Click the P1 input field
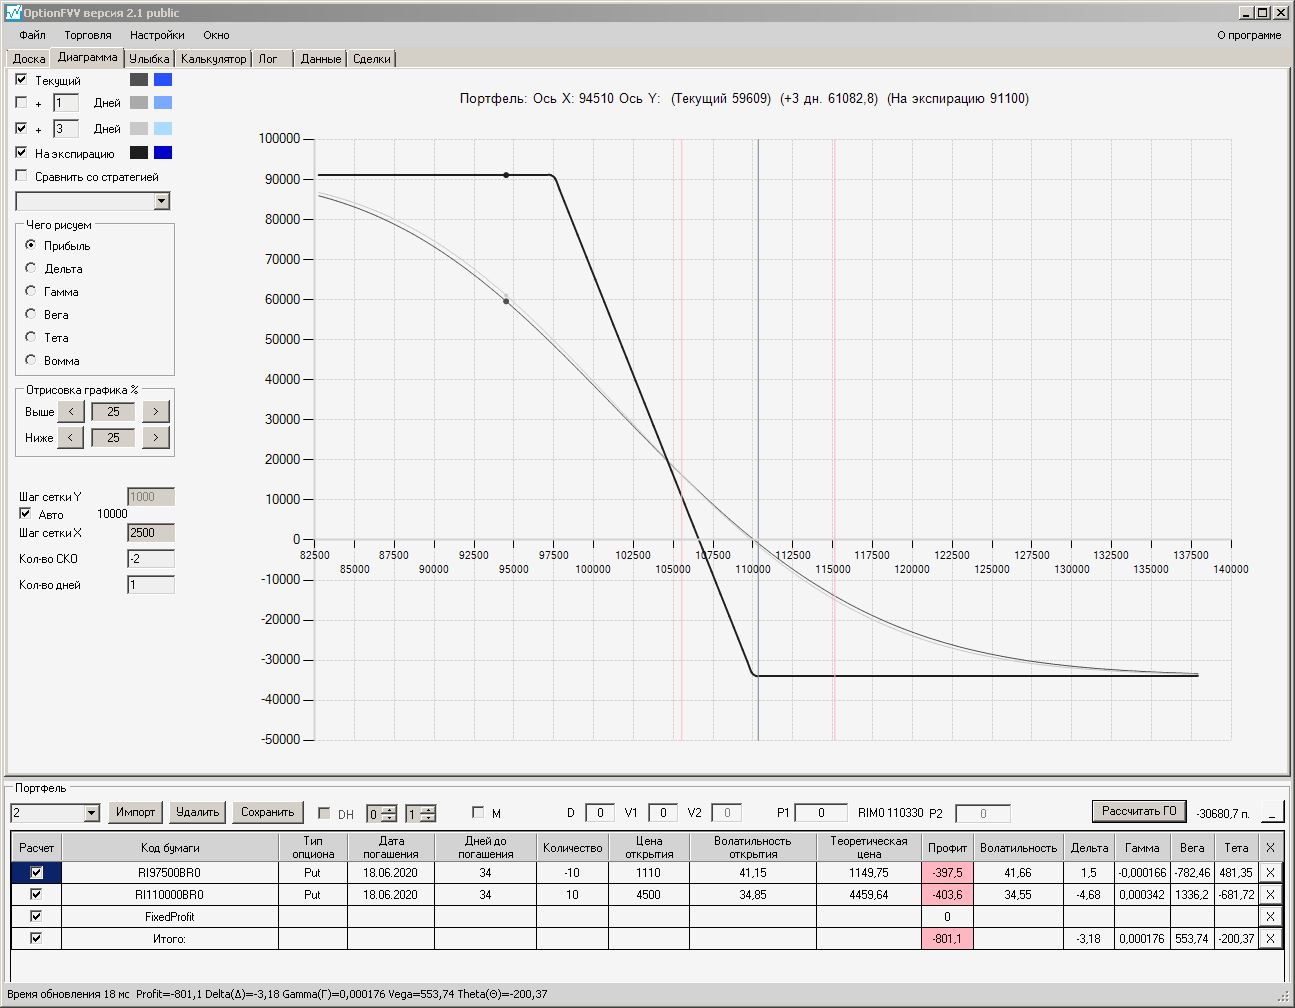1295x1008 pixels. (821, 813)
